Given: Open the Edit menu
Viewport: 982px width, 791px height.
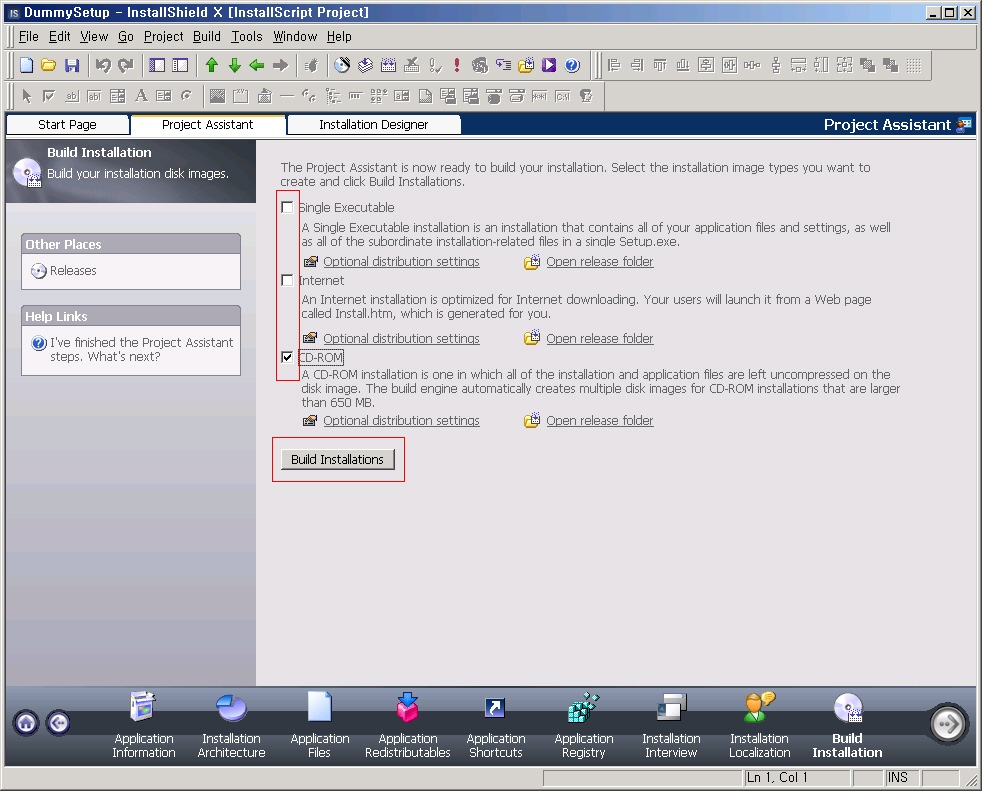Looking at the screenshot, I should coord(59,36).
